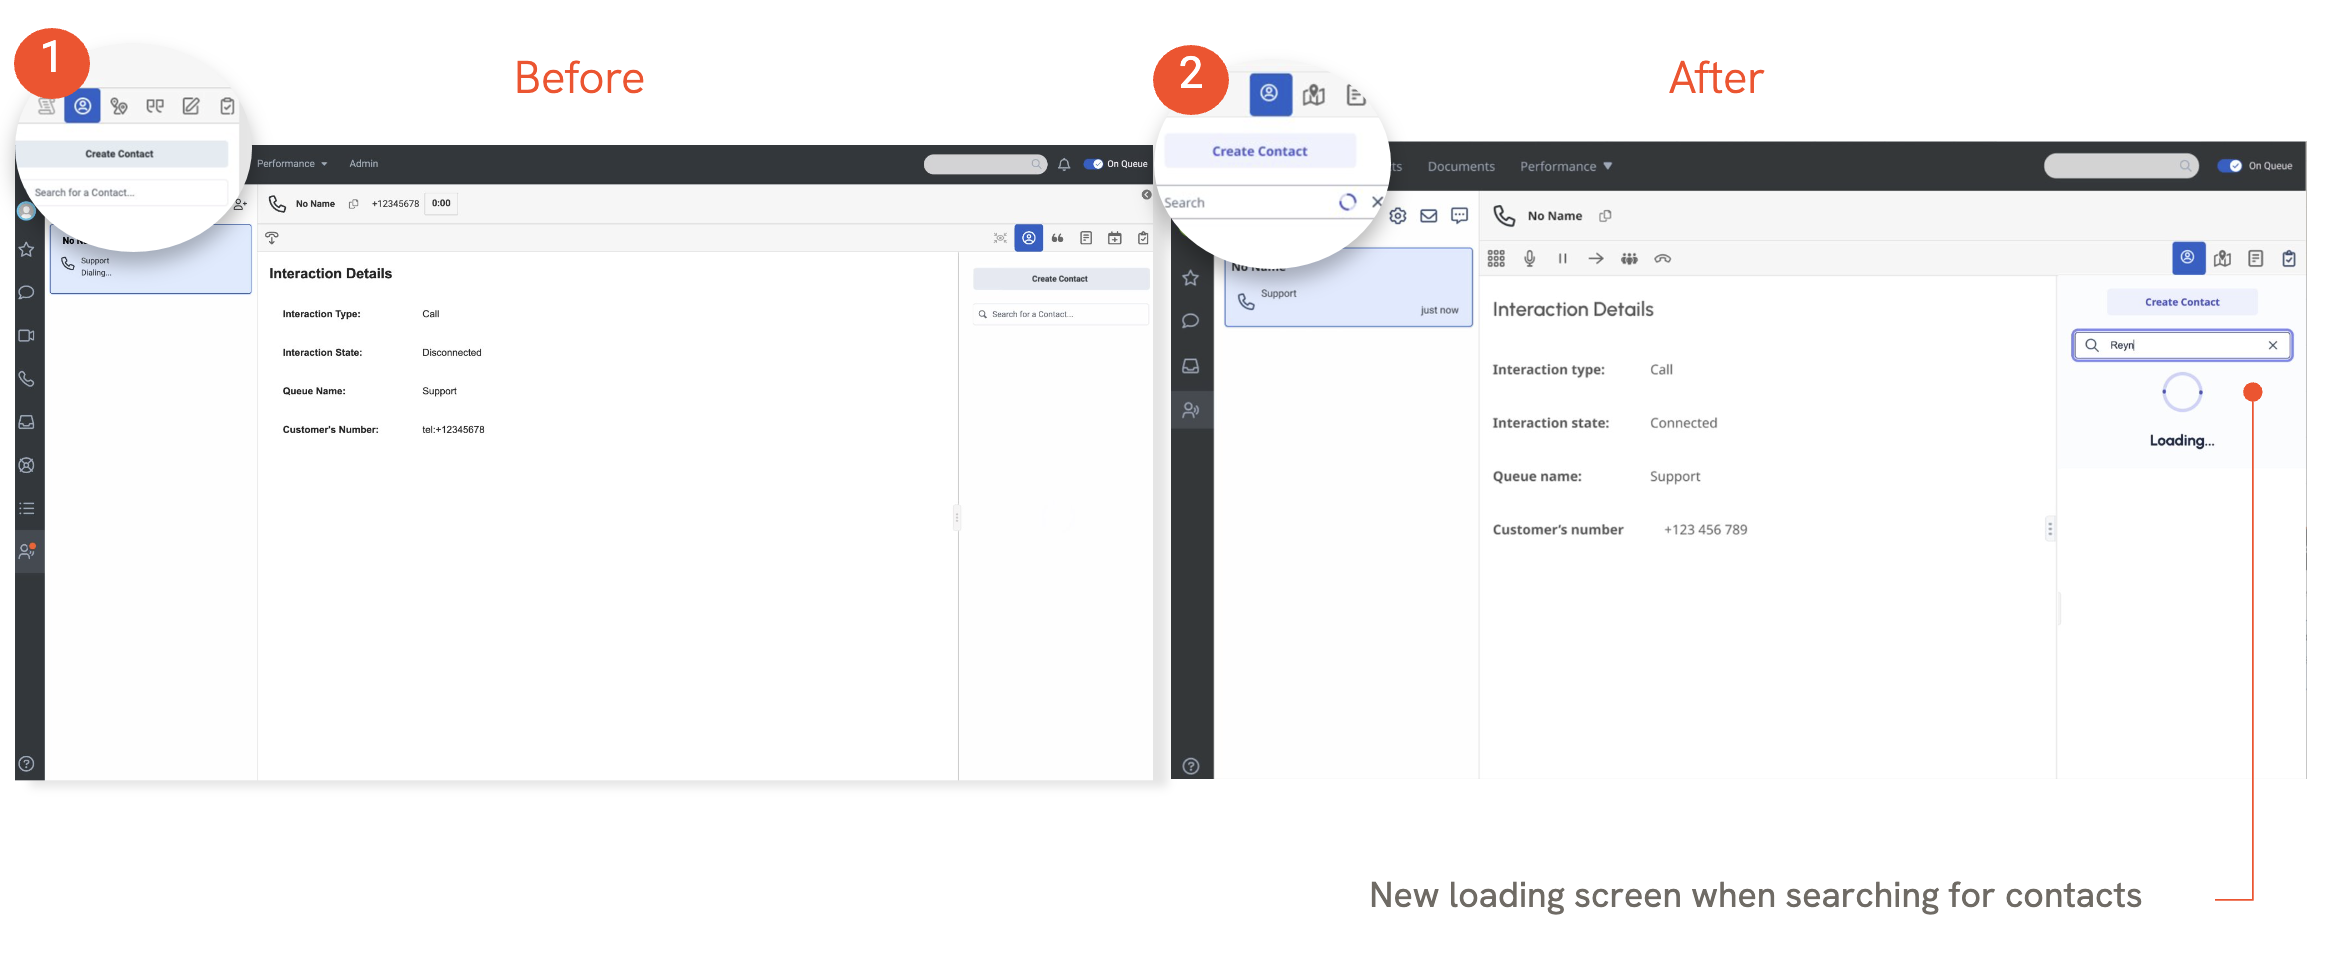This screenshot has height=962, width=2326.
Task: Expand Performance dropdown next to Documents
Action: click(x=1565, y=167)
